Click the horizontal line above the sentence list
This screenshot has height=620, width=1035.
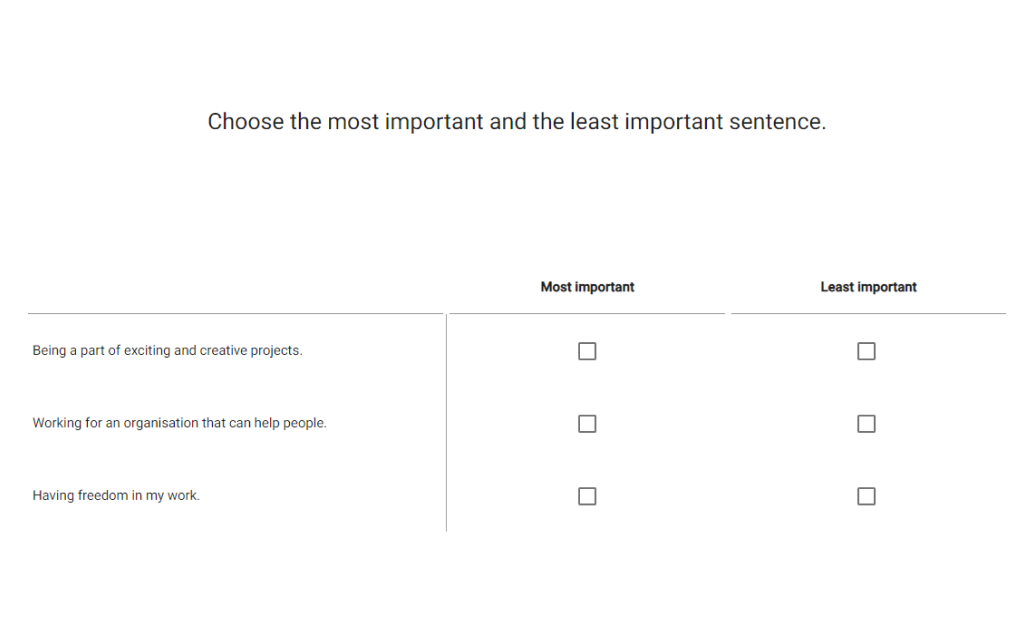pyautogui.click(x=235, y=314)
